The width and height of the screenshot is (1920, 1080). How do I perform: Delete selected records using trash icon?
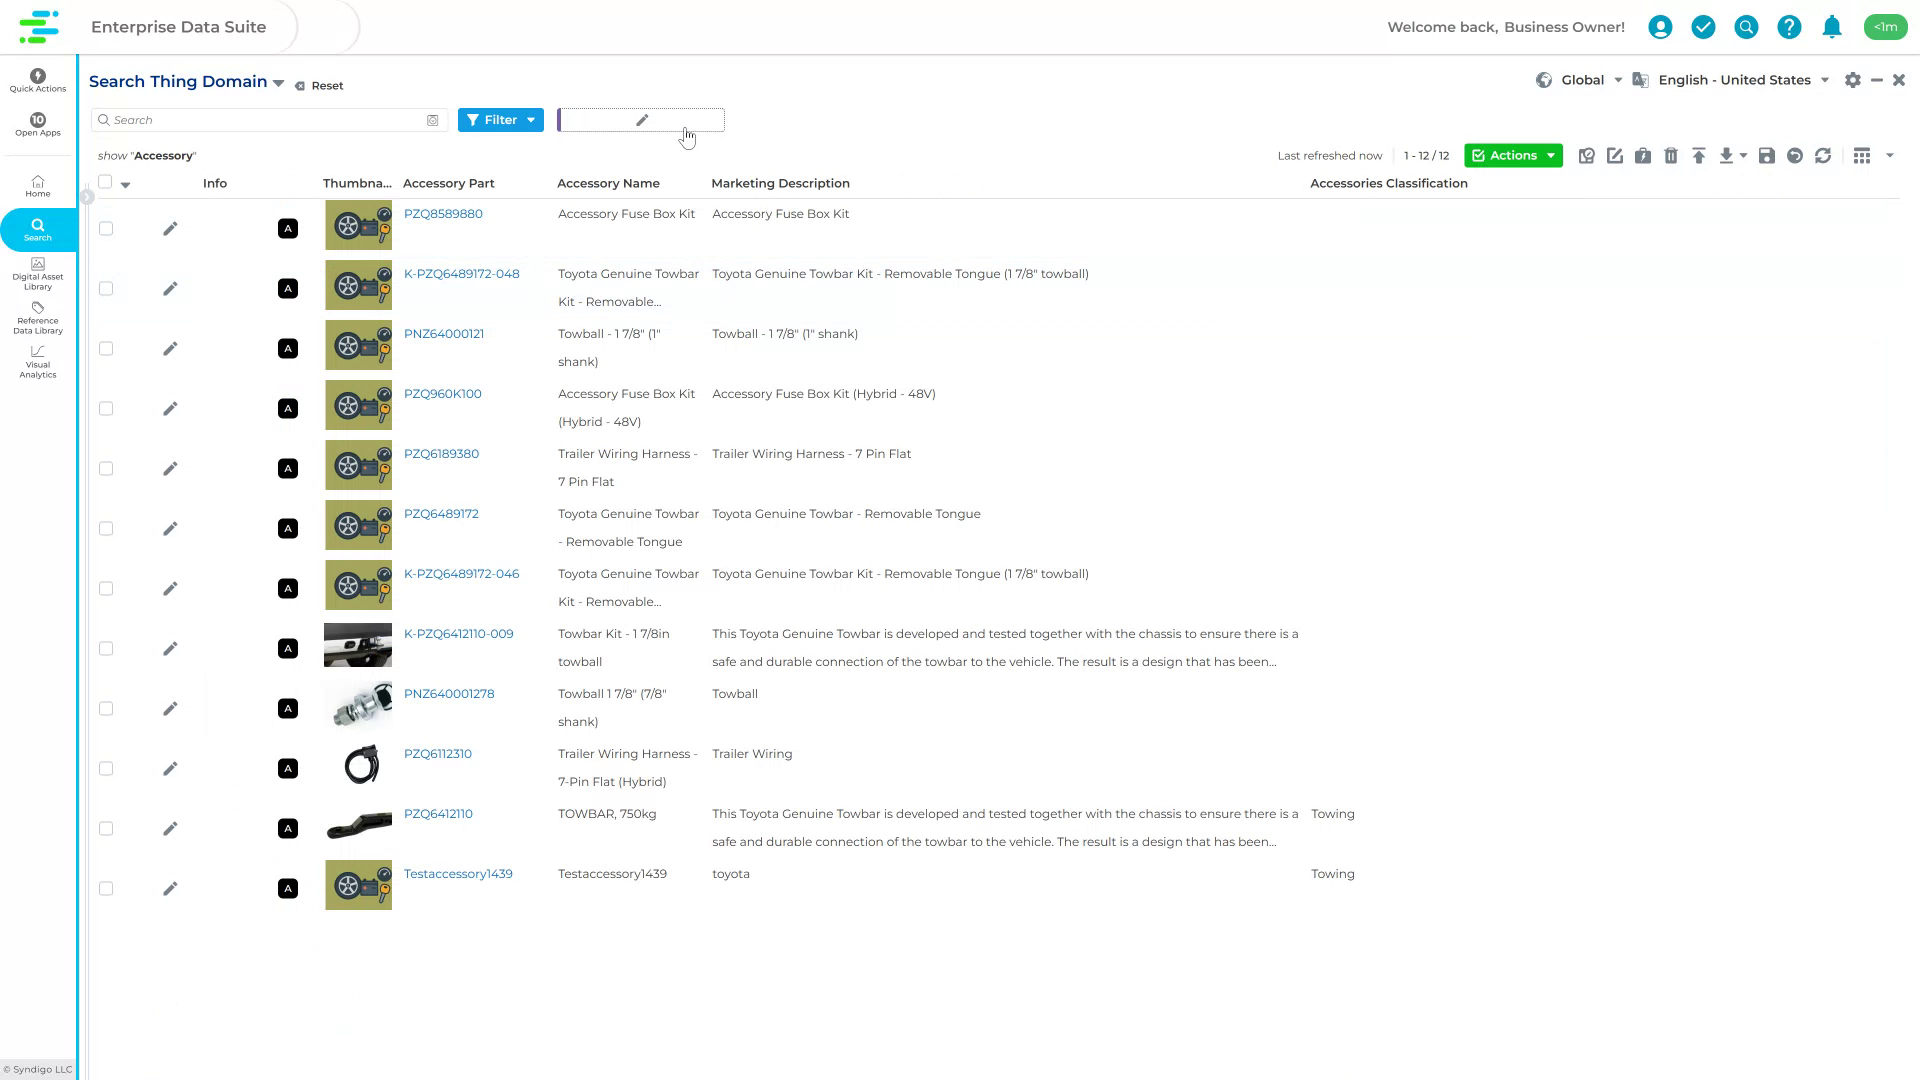[x=1670, y=156]
